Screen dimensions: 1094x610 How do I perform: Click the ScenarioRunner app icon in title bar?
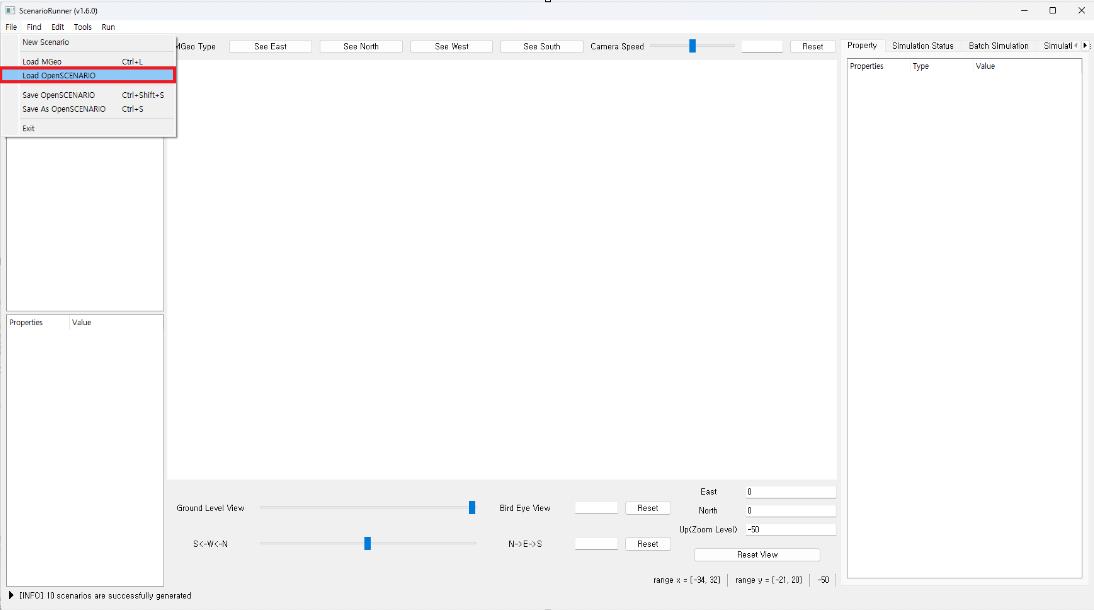9,10
